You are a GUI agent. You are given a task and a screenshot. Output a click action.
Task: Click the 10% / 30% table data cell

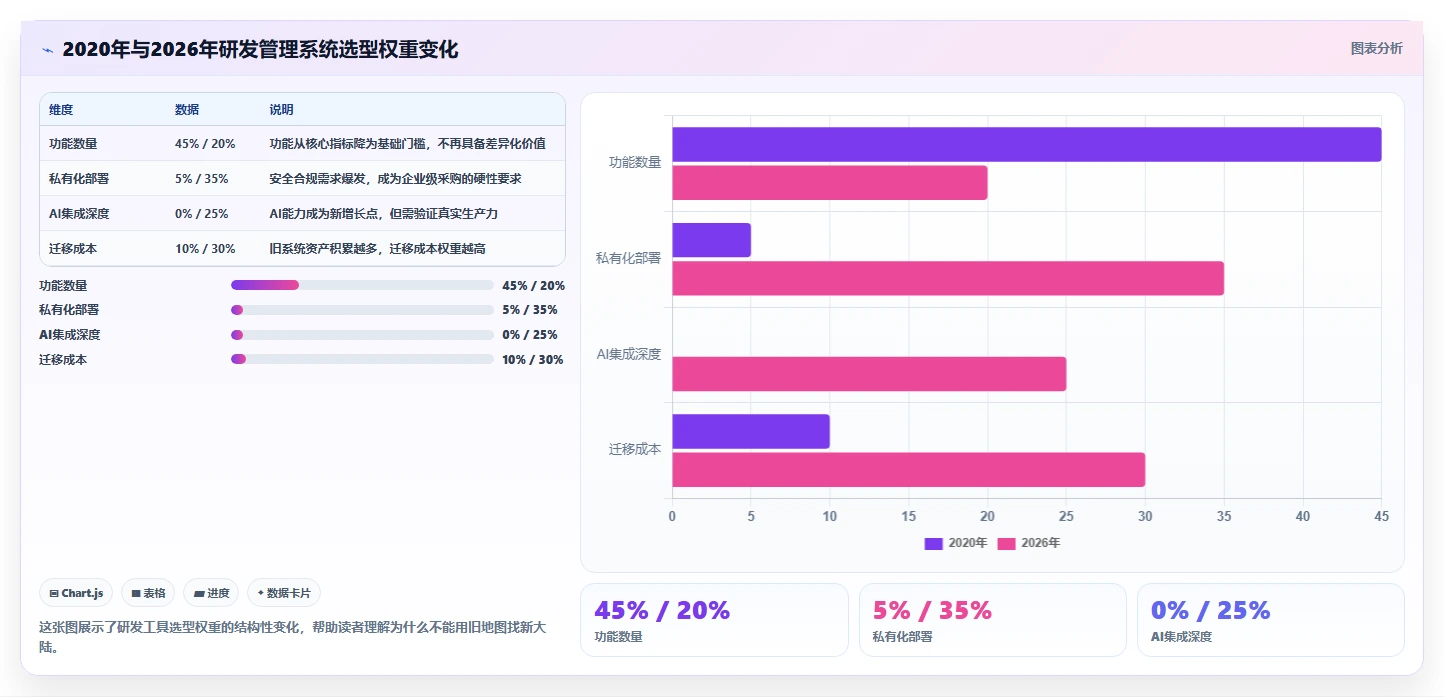pyautogui.click(x=205, y=249)
